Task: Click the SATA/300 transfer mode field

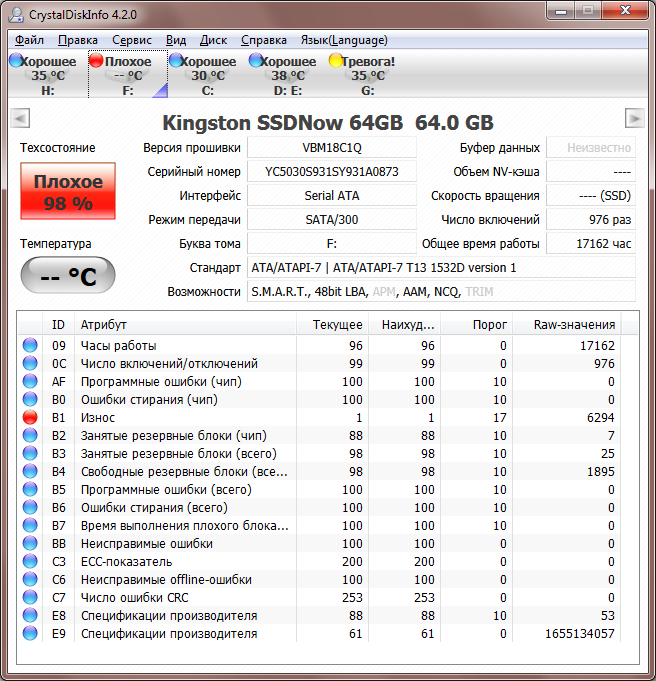Action: pos(332,220)
